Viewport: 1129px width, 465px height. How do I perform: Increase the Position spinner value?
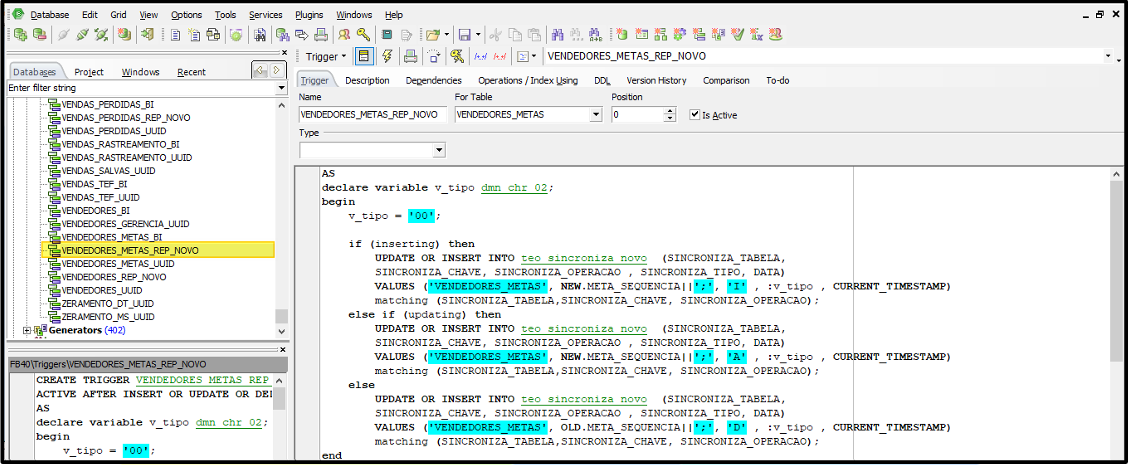(x=670, y=111)
